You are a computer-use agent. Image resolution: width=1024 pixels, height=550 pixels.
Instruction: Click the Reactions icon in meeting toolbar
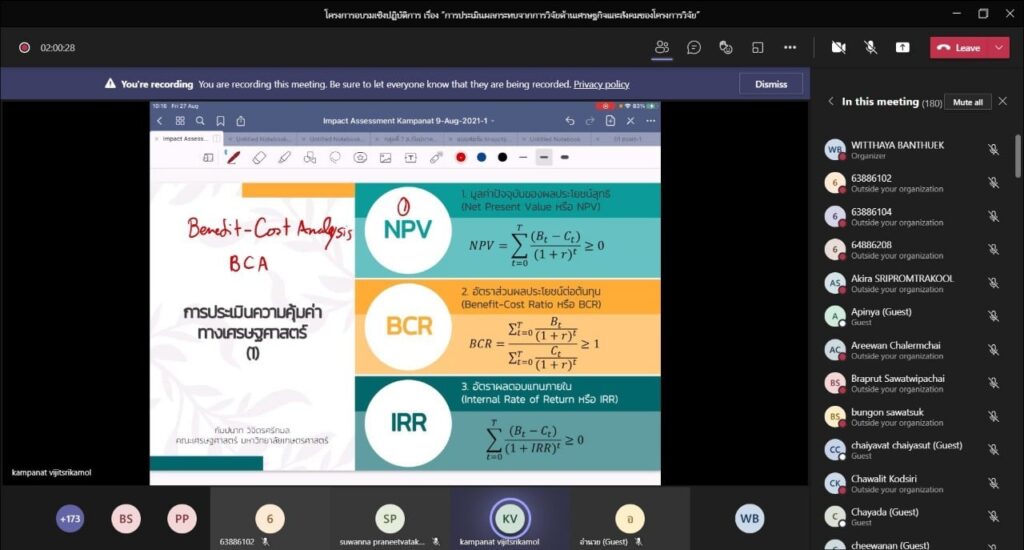(x=726, y=47)
